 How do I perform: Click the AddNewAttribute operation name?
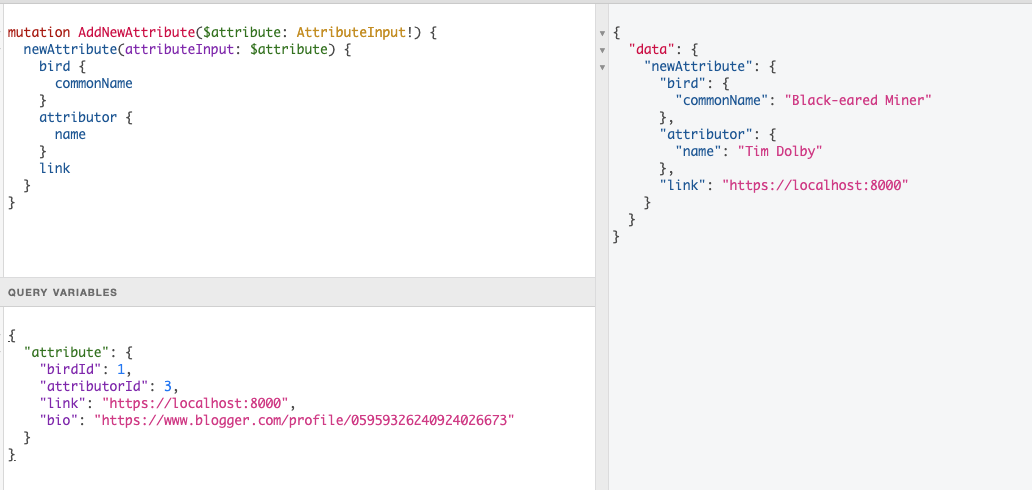(137, 32)
